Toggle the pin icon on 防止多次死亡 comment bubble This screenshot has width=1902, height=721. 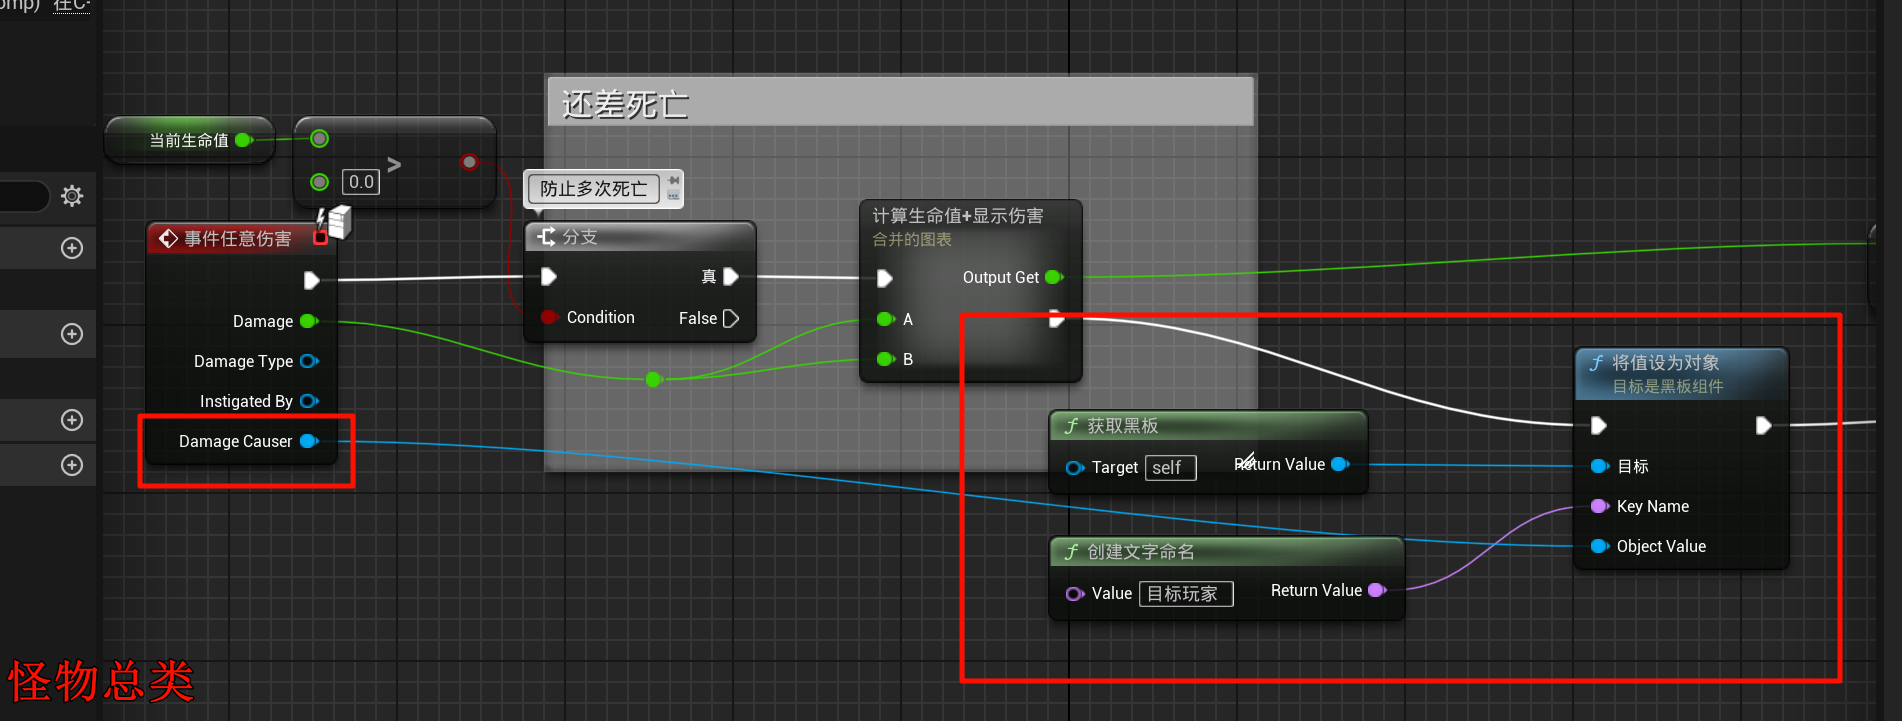(674, 180)
